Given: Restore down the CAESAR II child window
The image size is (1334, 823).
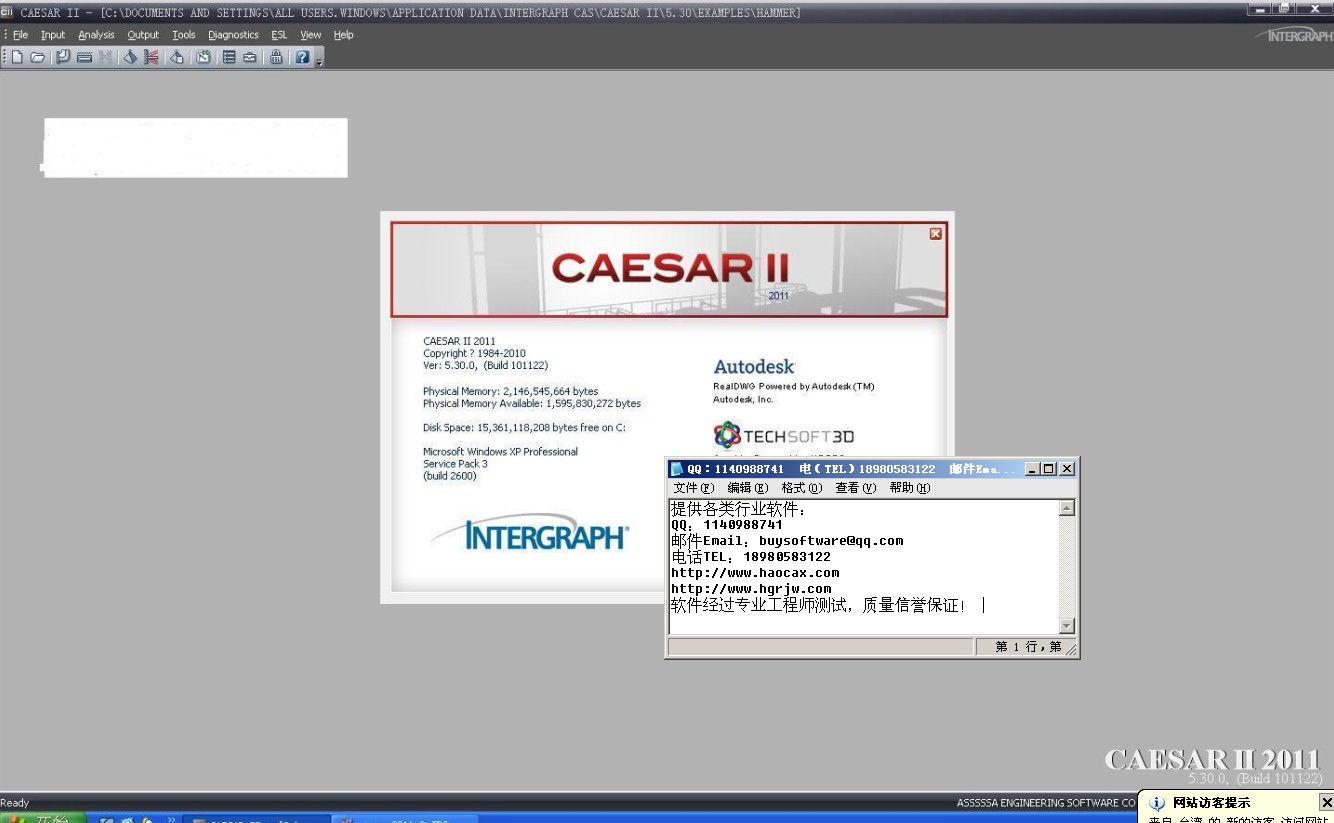Looking at the screenshot, I should pos(1284,9).
